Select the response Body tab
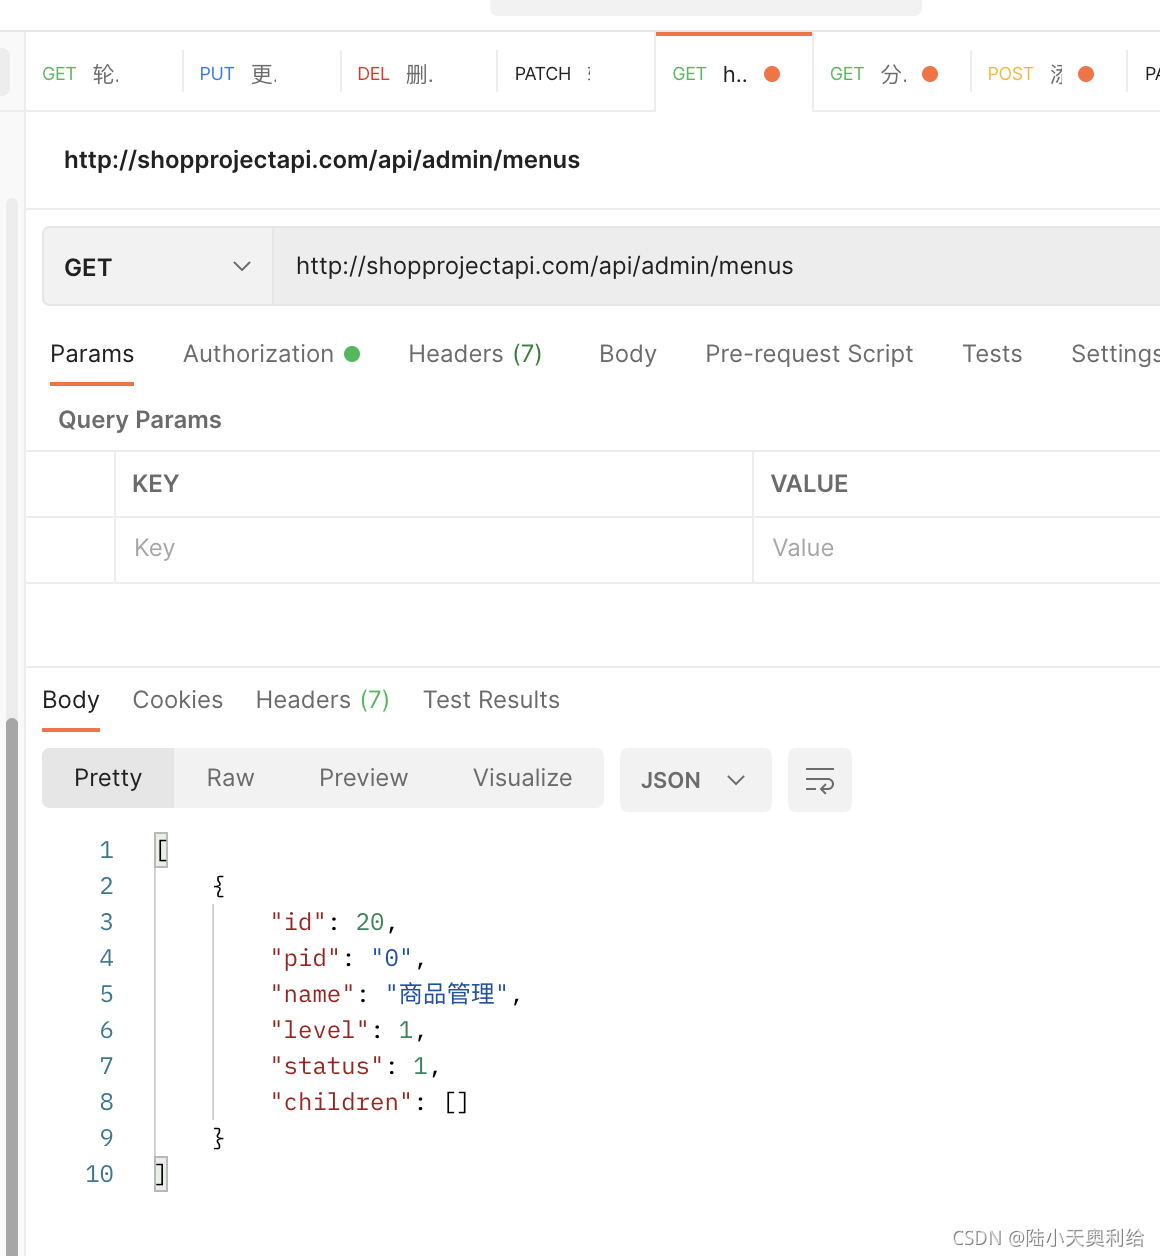This screenshot has width=1160, height=1256. pos(71,700)
